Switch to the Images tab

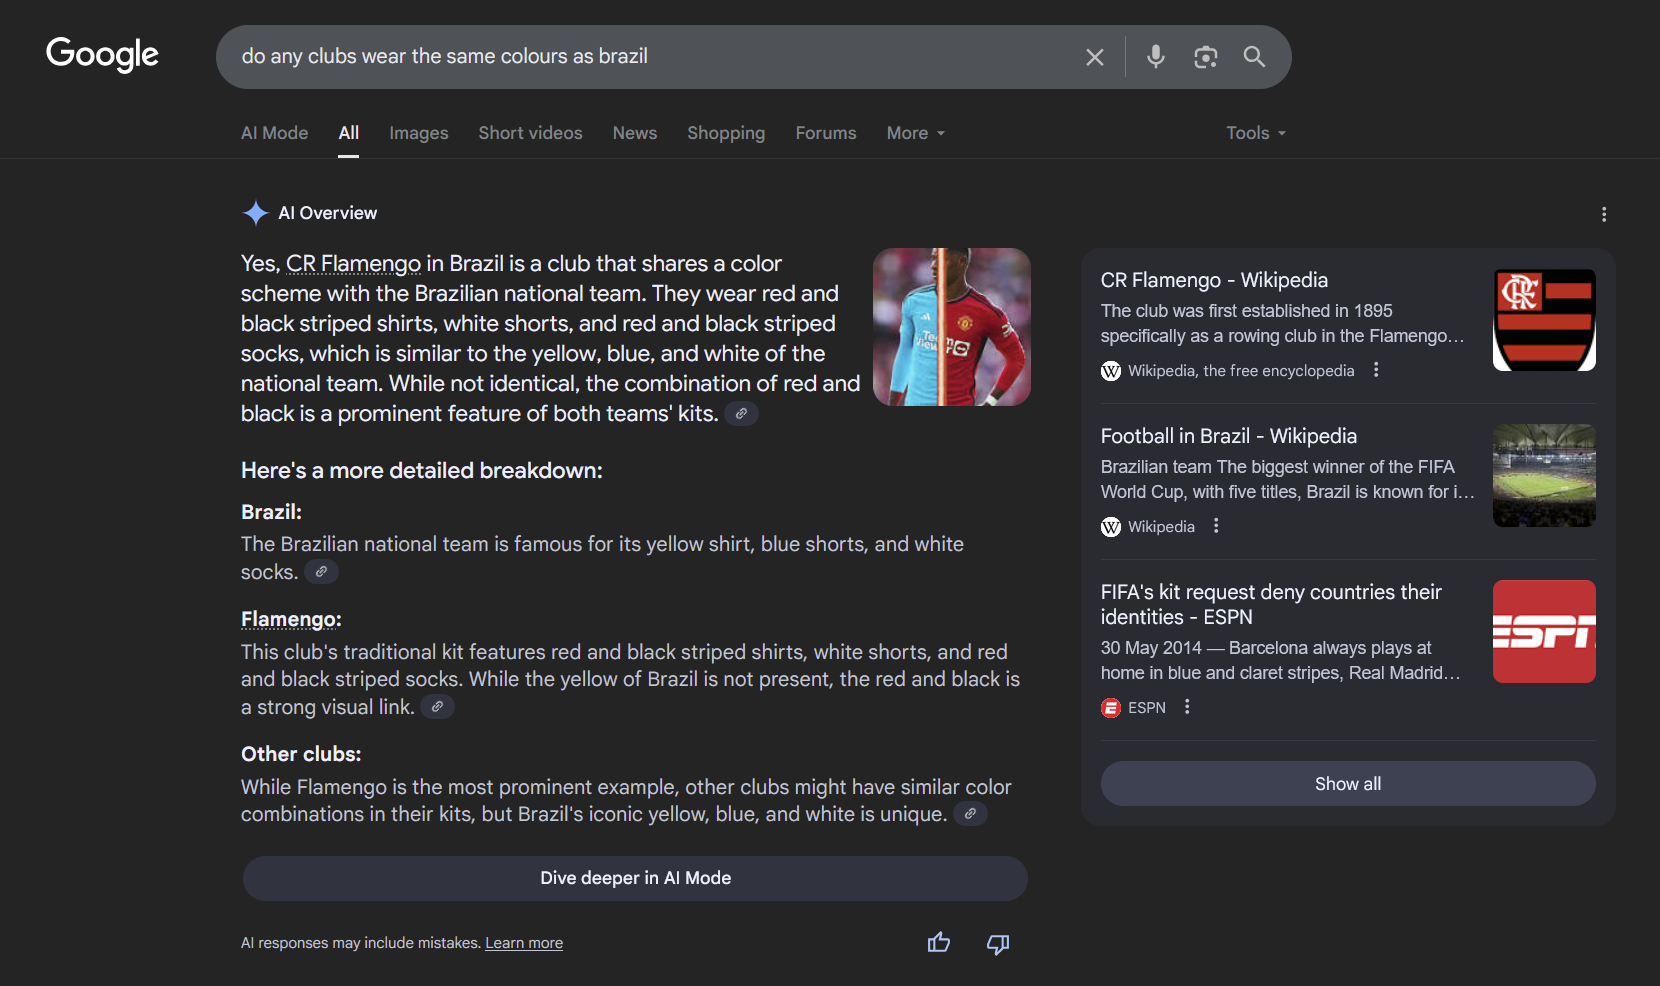point(418,133)
